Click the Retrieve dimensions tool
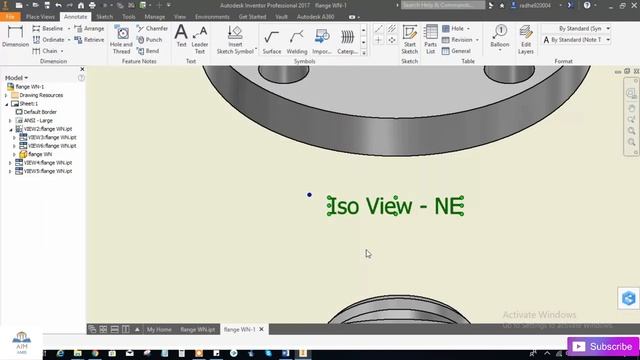The image size is (640, 360). [89, 40]
